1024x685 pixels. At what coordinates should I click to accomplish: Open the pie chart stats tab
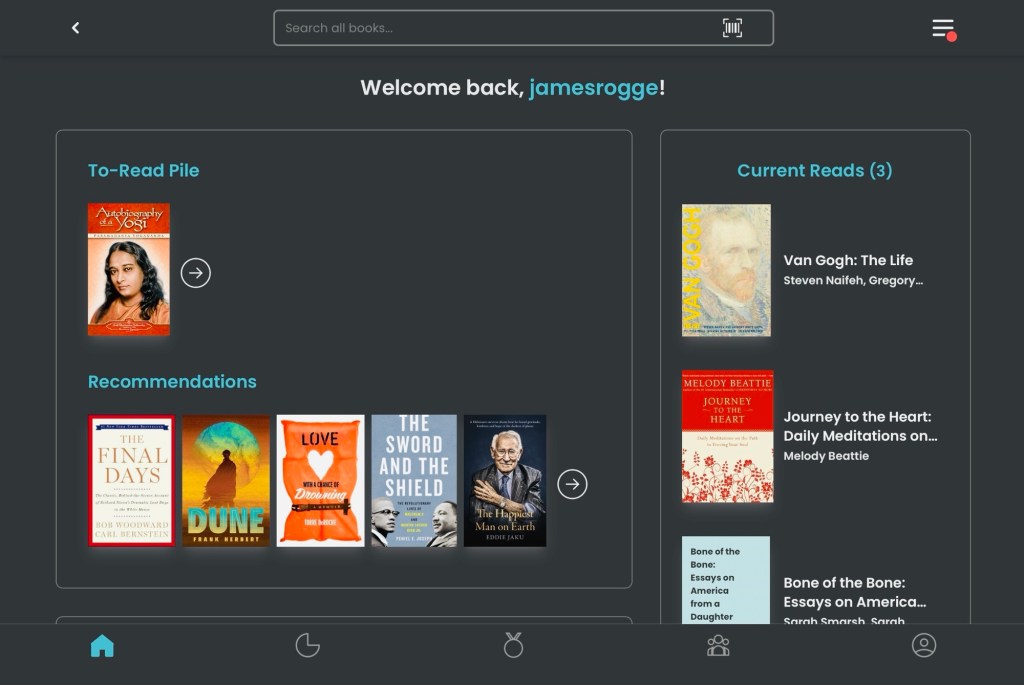click(x=307, y=646)
